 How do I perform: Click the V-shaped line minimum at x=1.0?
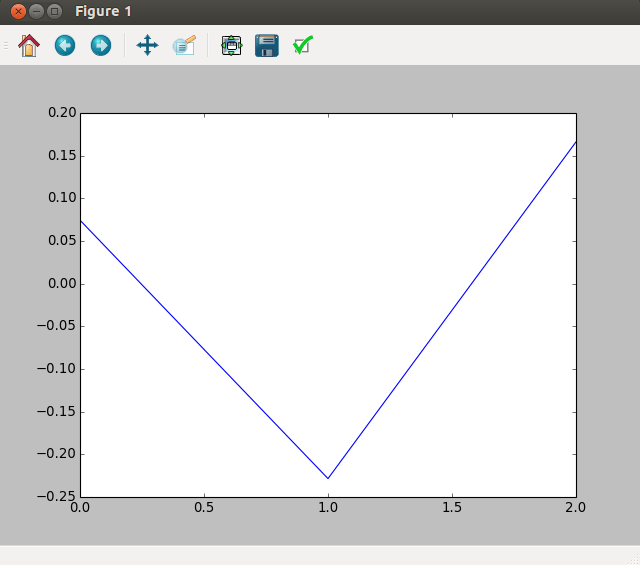point(328,478)
